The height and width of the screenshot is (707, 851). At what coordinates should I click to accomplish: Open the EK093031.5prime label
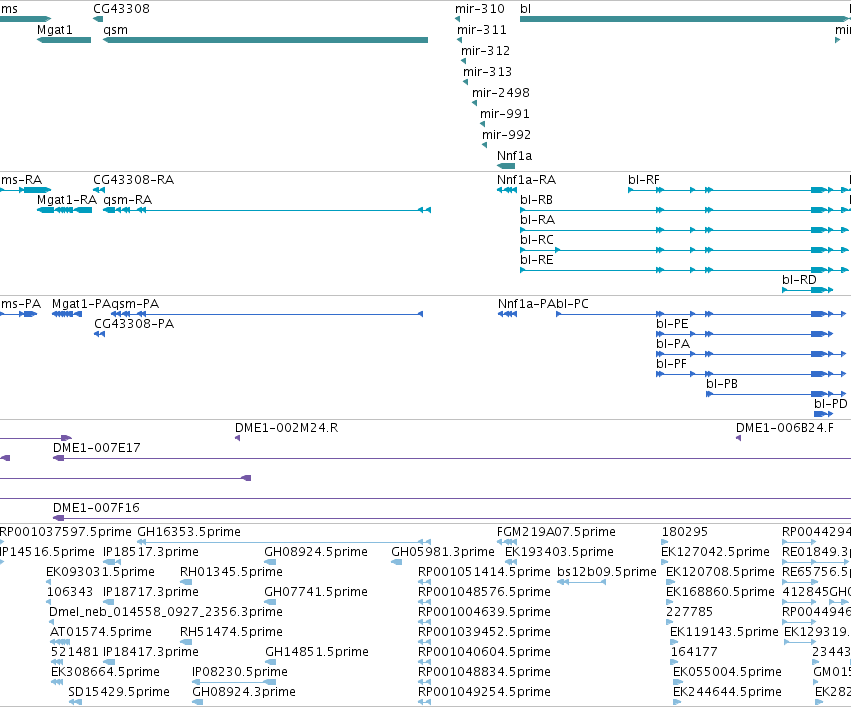click(100, 572)
